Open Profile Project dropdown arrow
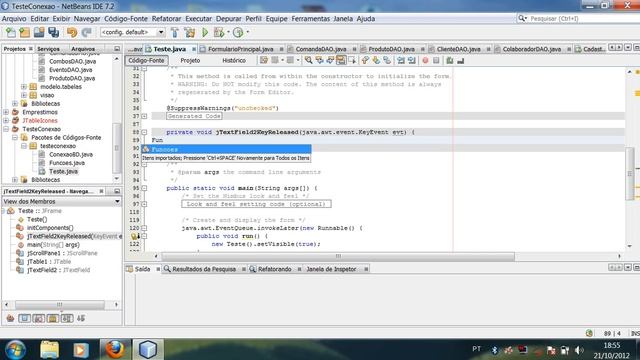 click(x=247, y=32)
